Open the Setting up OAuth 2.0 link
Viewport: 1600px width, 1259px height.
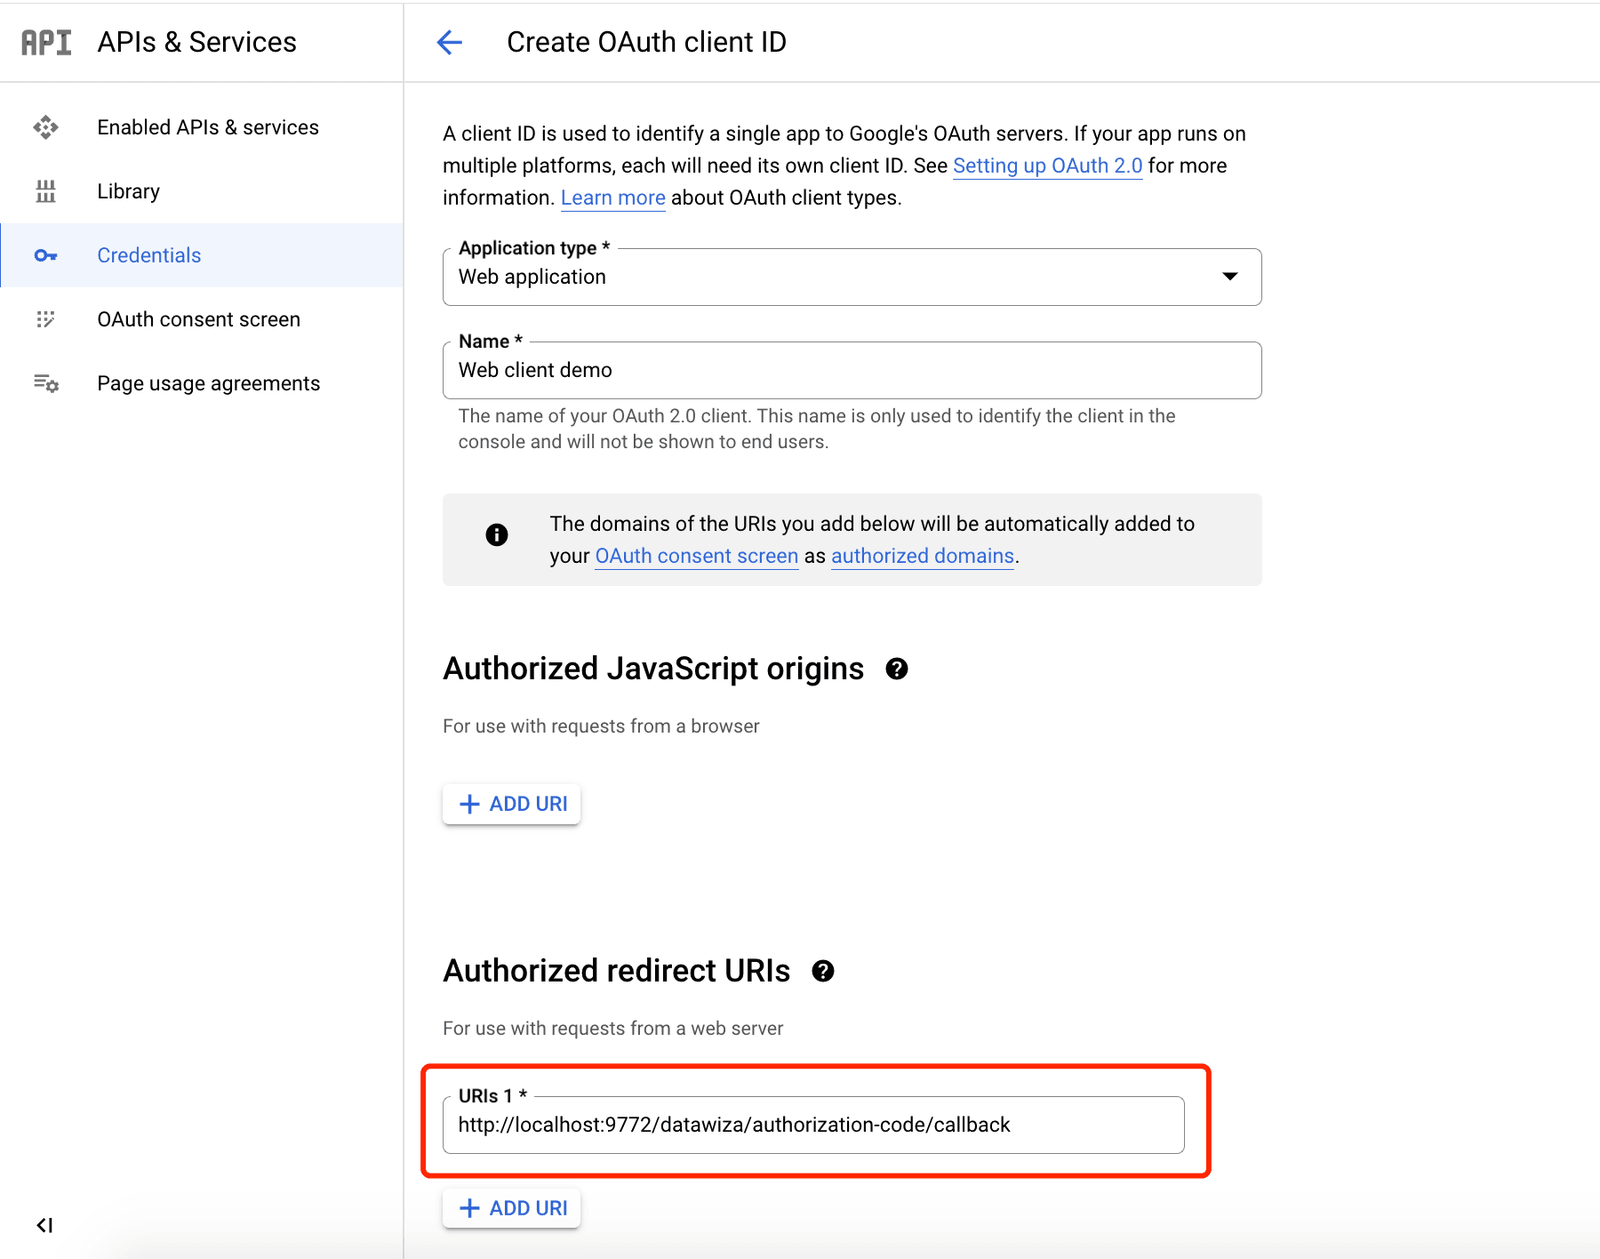(x=1047, y=166)
